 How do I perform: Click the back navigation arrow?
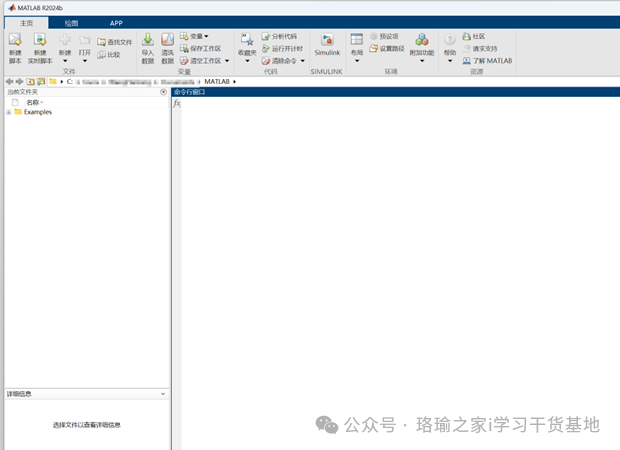pyautogui.click(x=9, y=81)
